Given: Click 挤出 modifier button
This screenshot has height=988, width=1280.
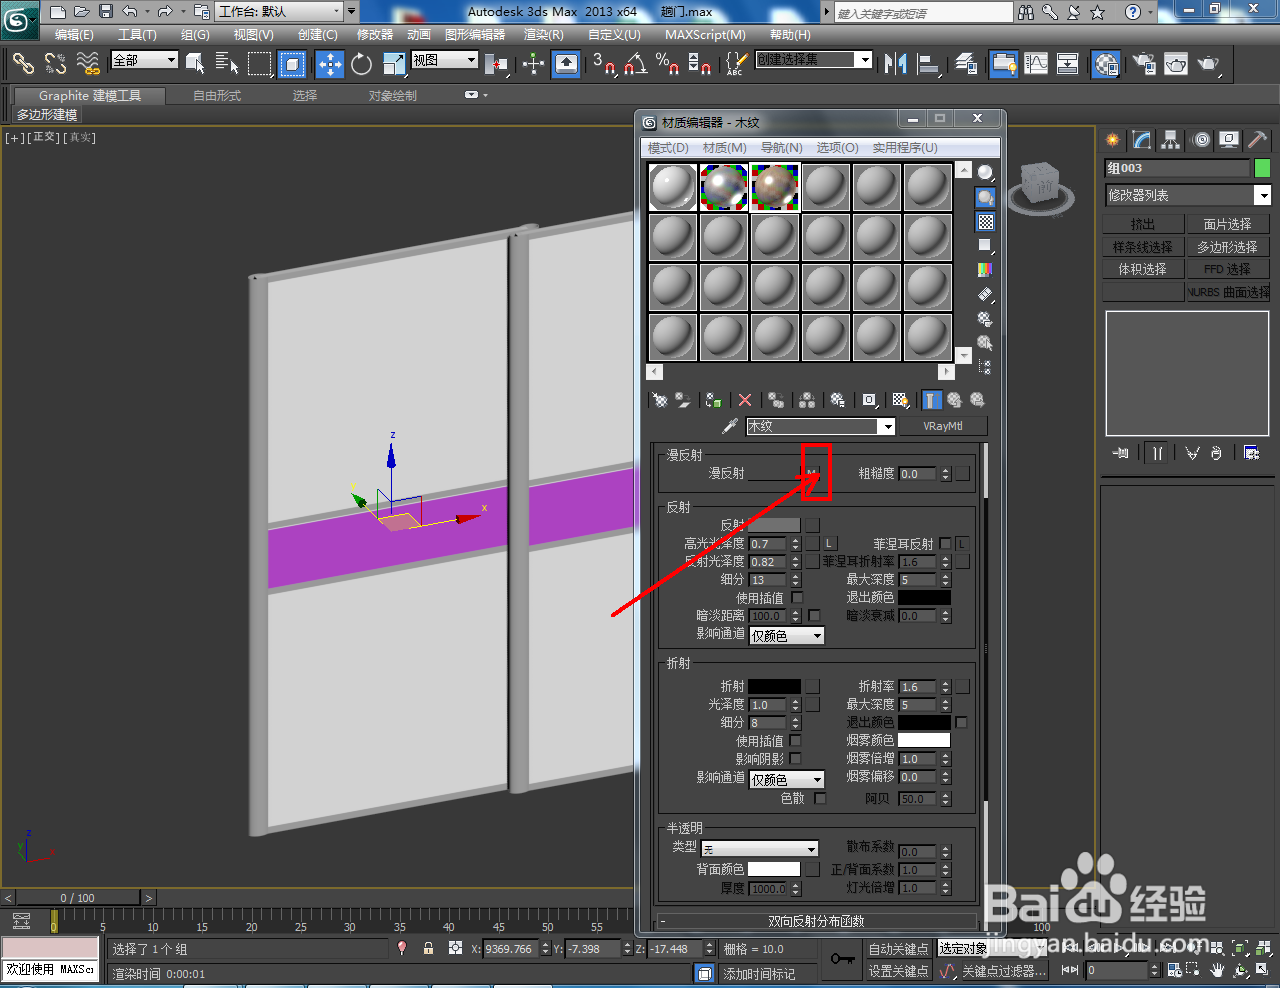Looking at the screenshot, I should coord(1143,224).
